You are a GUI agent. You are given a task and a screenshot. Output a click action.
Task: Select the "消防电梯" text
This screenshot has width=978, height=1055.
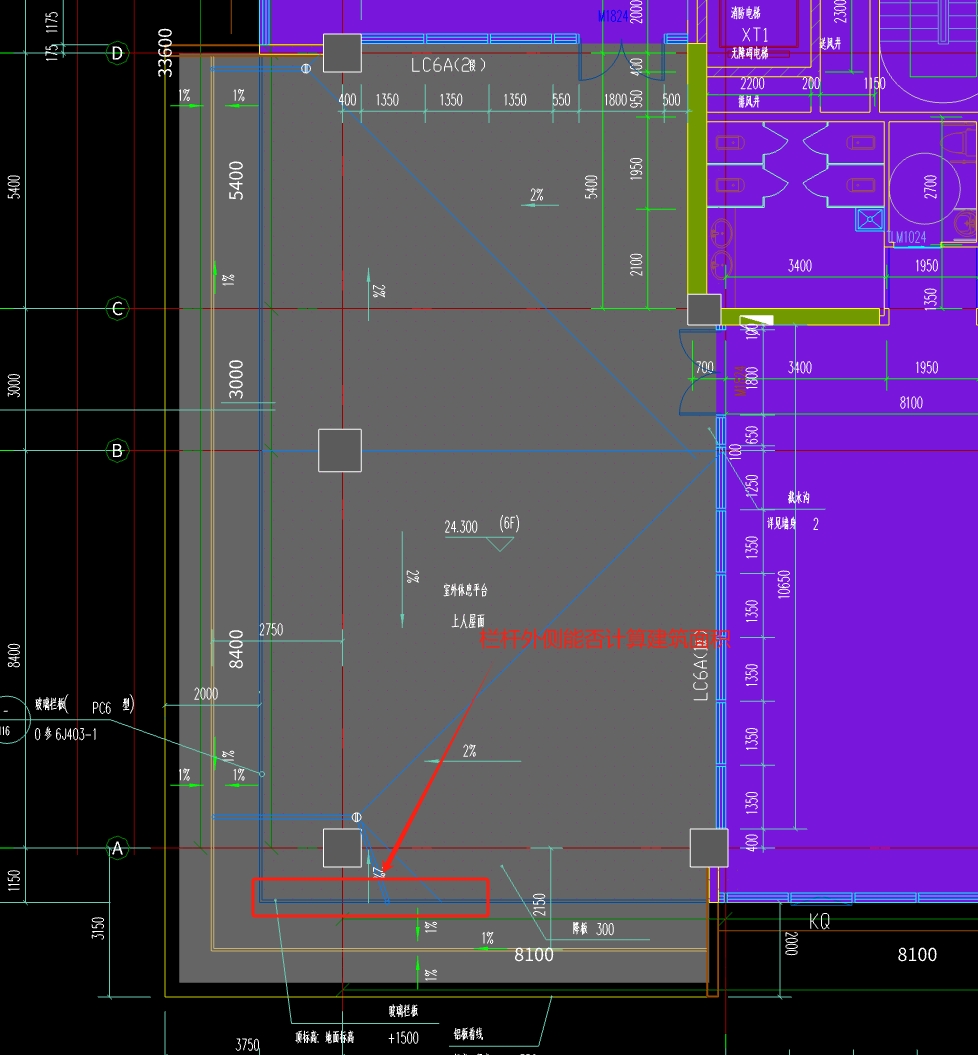click(x=745, y=12)
